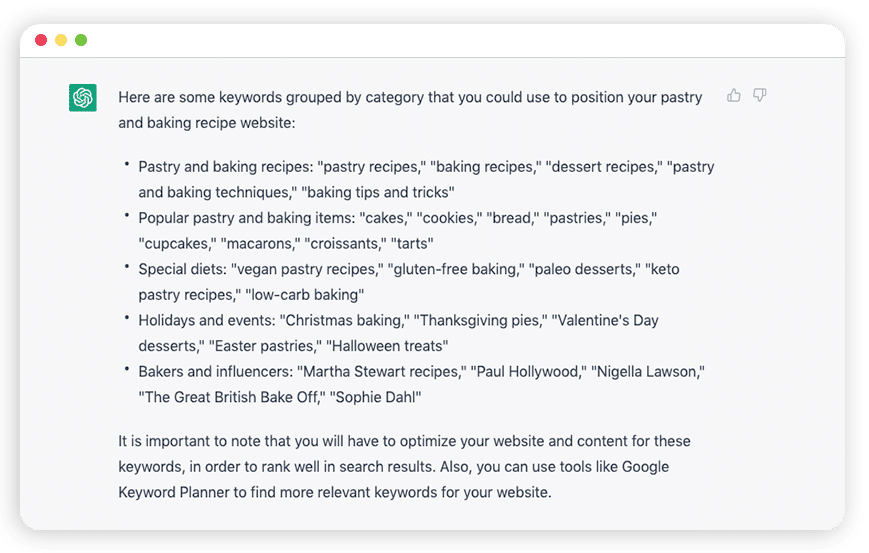
Task: Click the 'Holidays and events' bullet text
Action: (206, 320)
